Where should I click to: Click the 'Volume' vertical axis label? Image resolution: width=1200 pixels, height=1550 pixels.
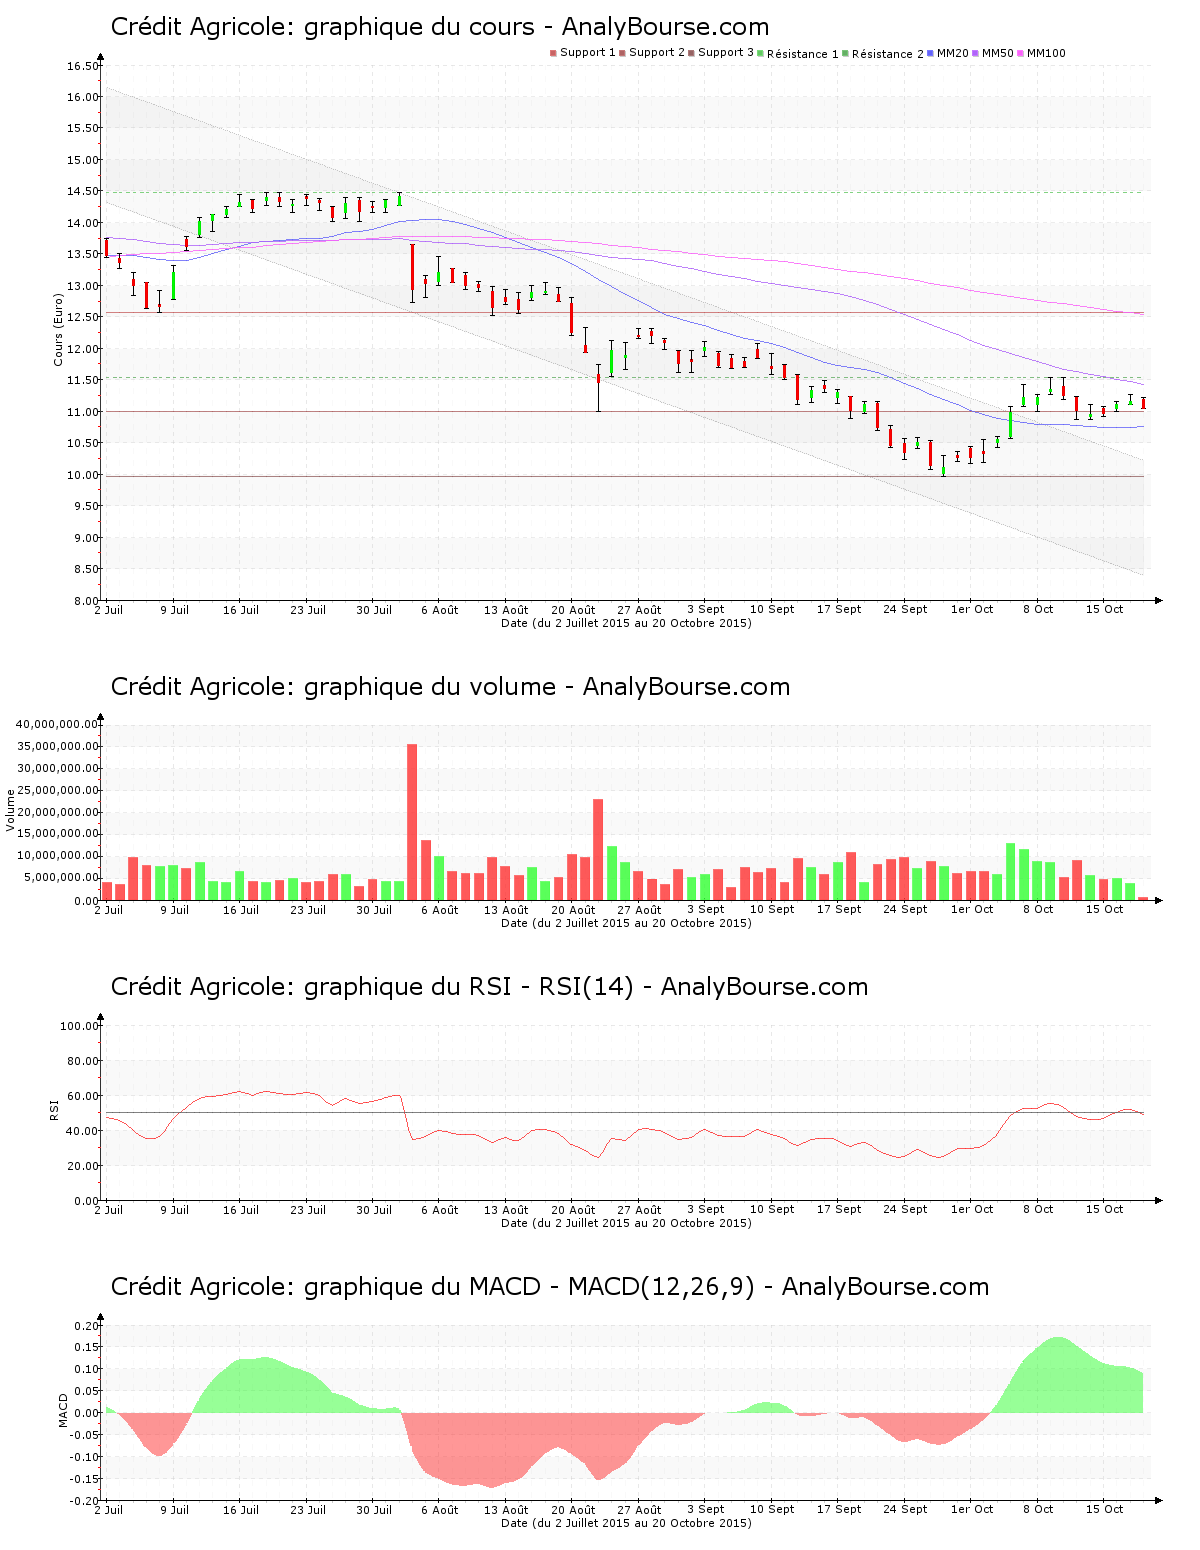pyautogui.click(x=11, y=810)
